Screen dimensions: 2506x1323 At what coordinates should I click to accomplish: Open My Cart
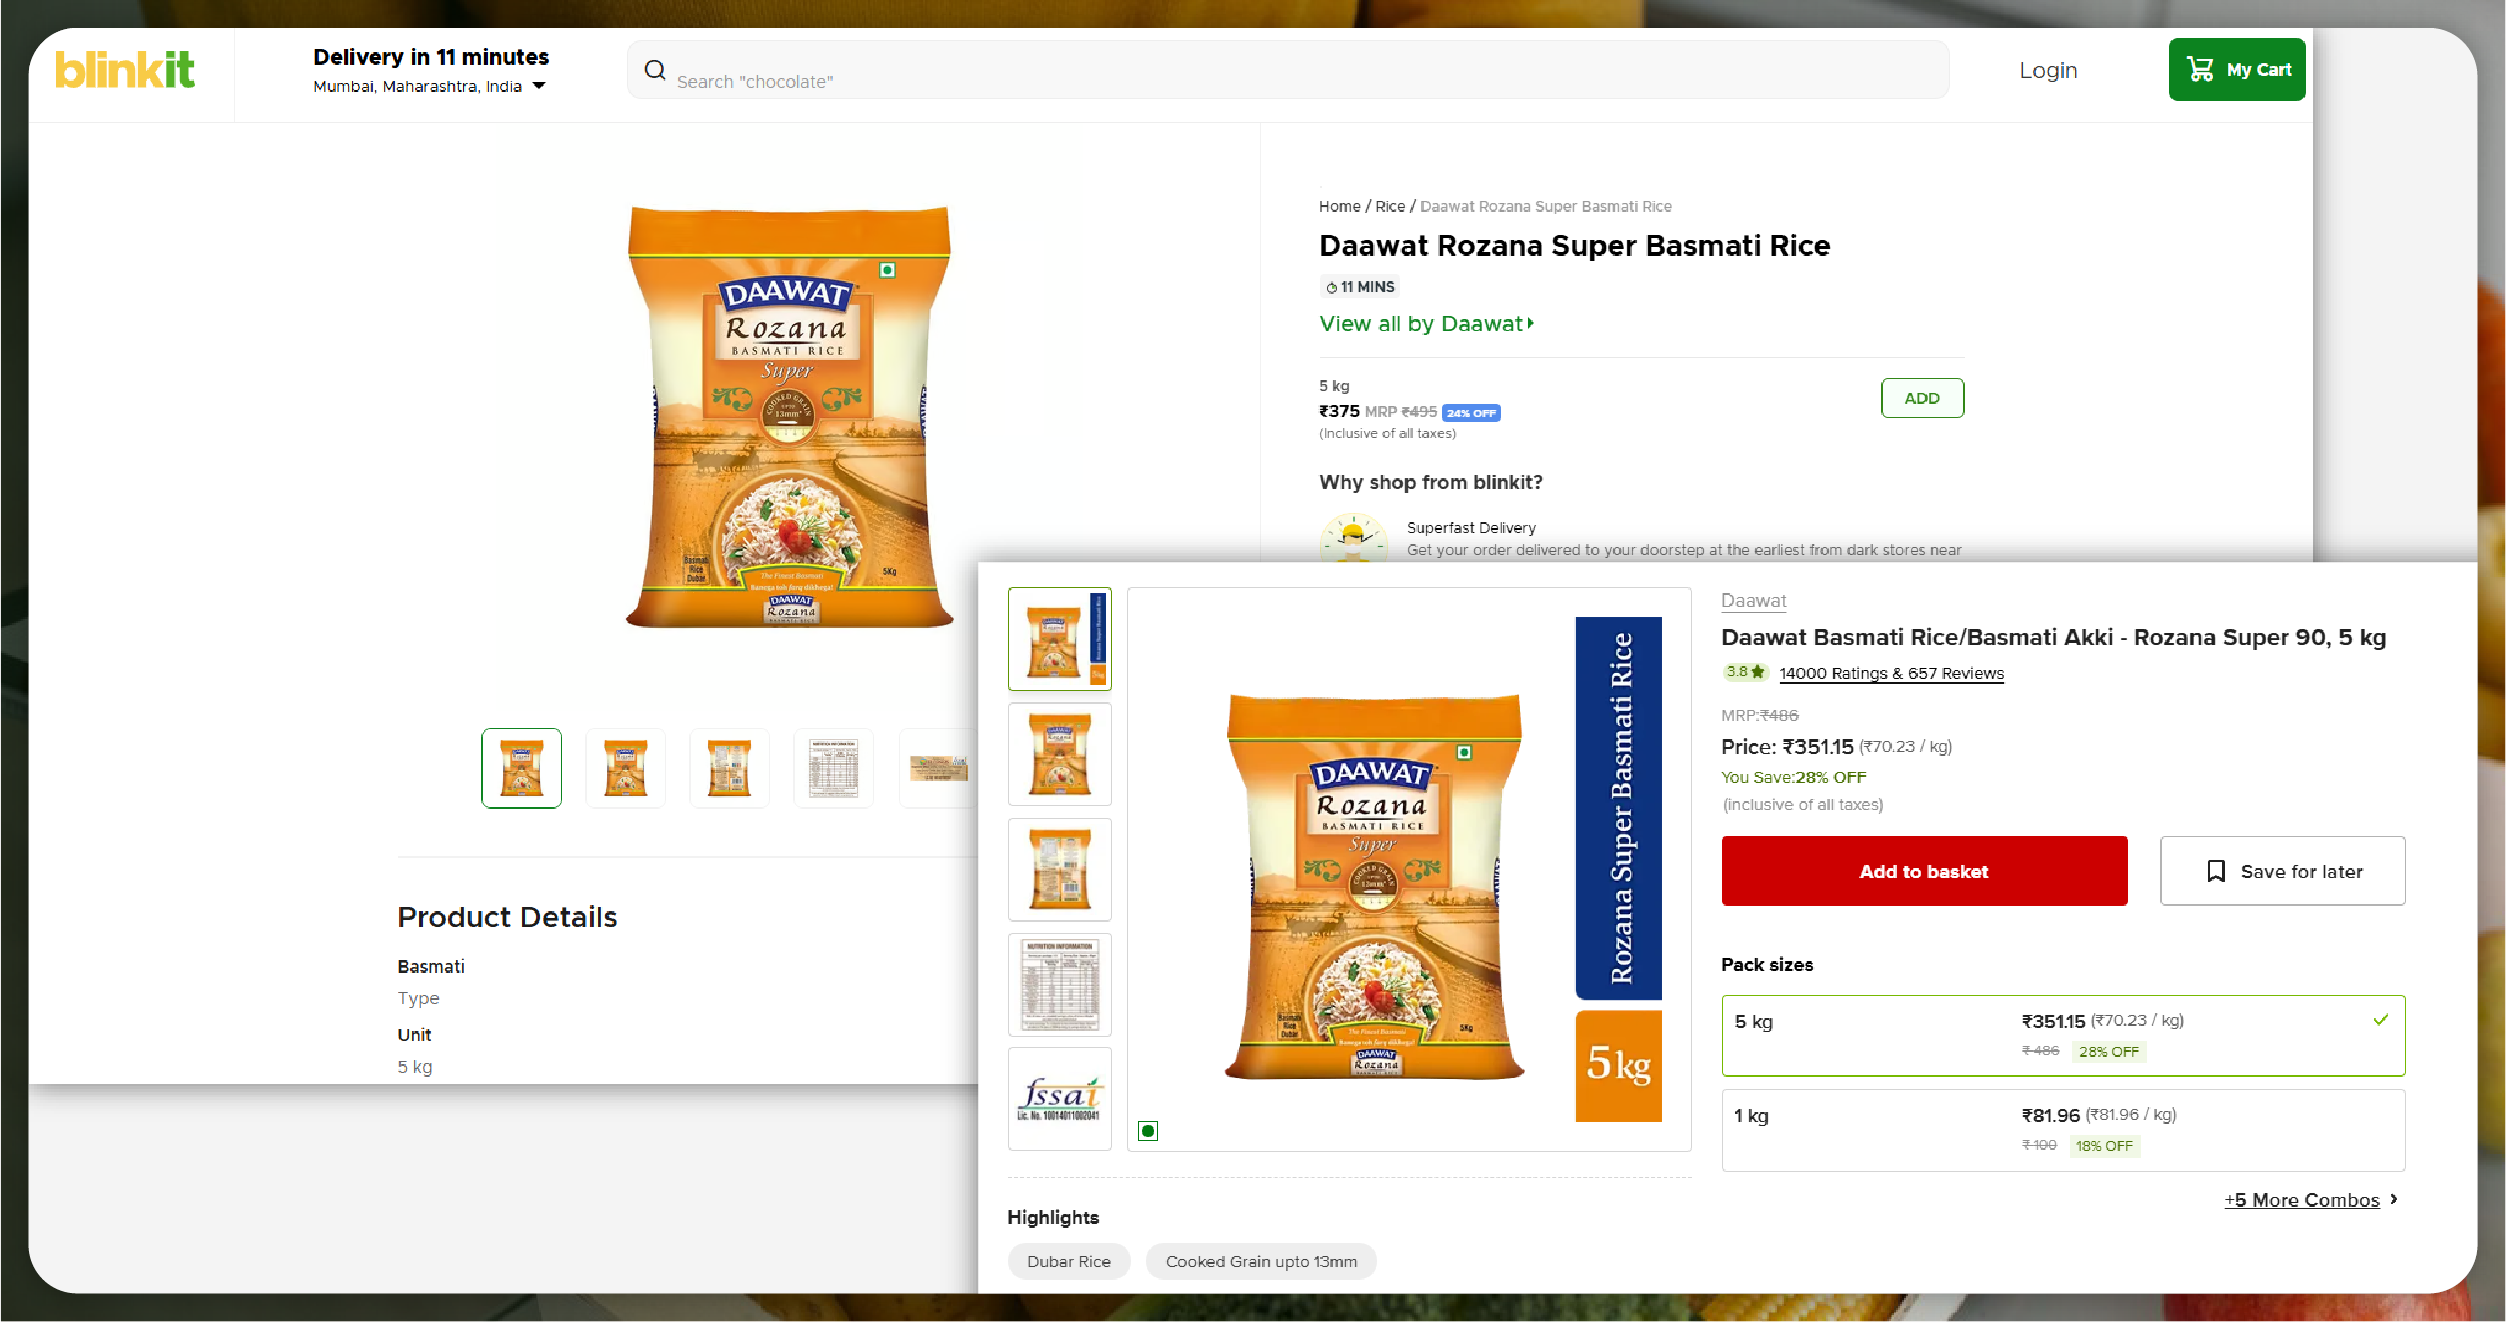click(2236, 70)
